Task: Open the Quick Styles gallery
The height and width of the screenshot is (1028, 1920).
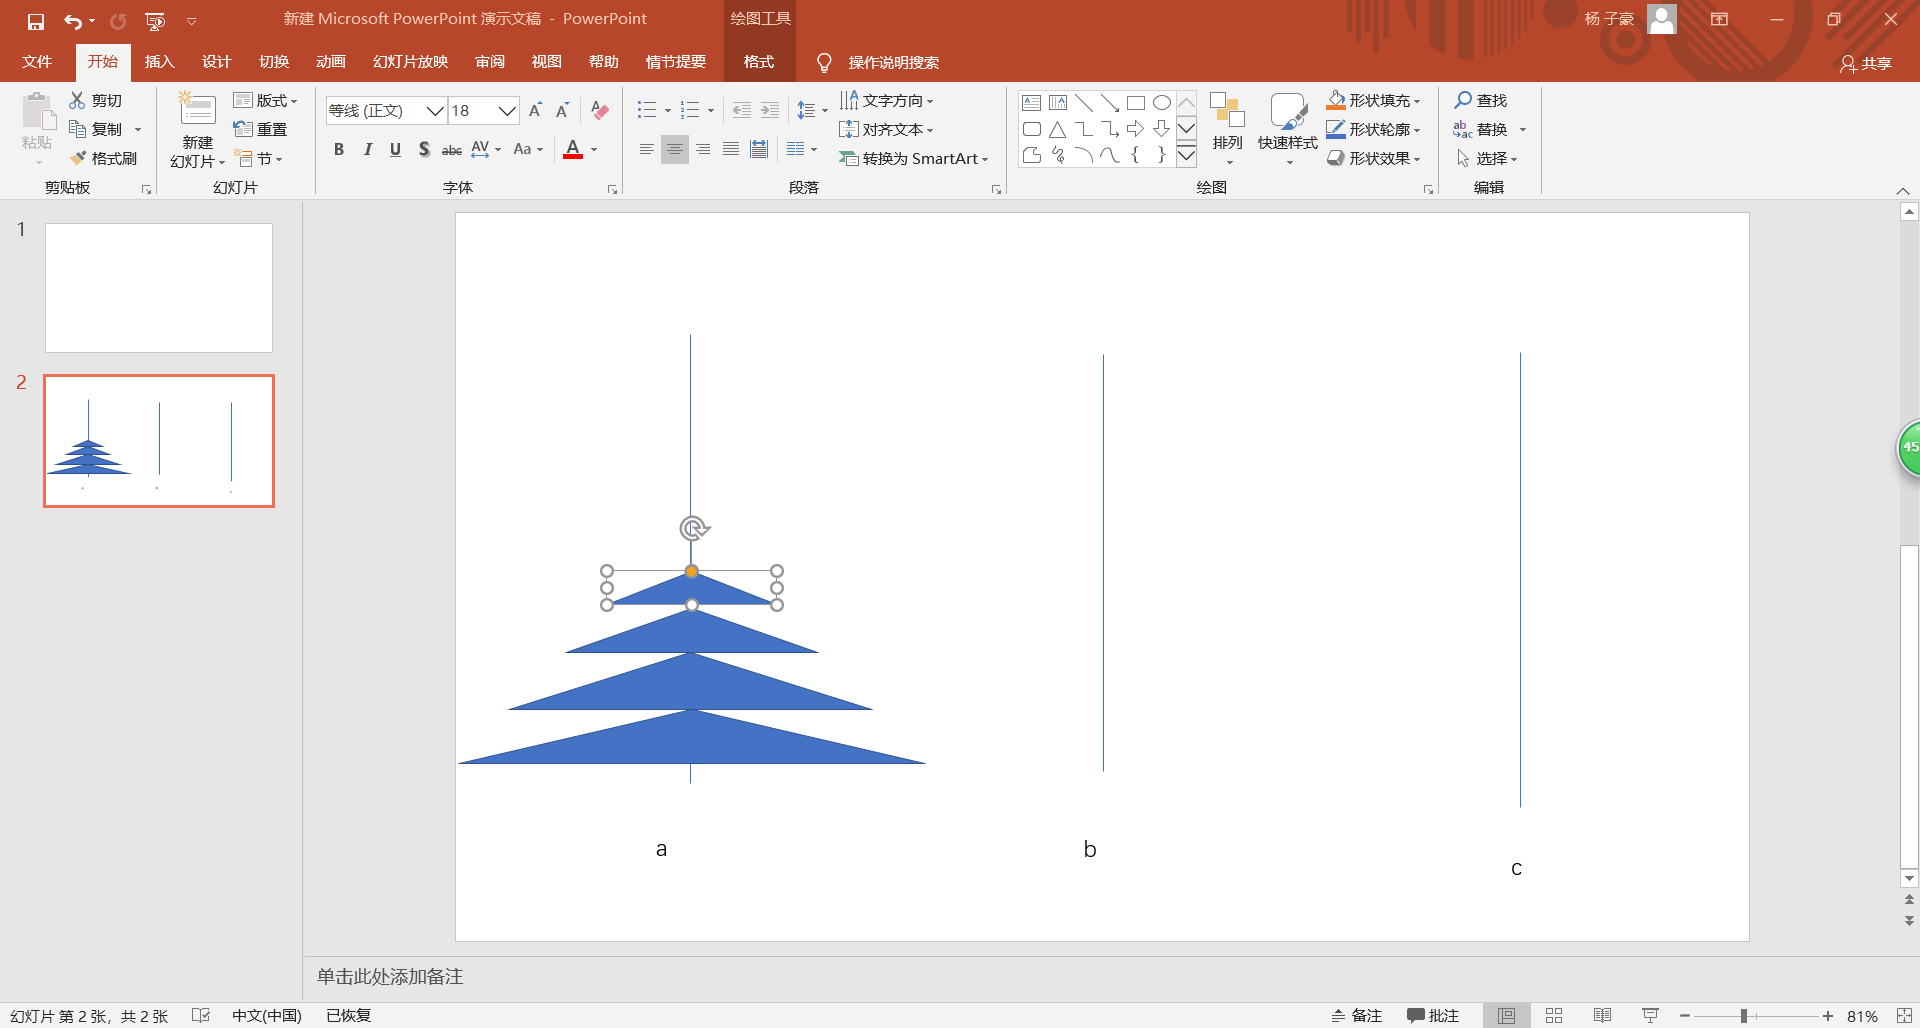Action: (1288, 128)
